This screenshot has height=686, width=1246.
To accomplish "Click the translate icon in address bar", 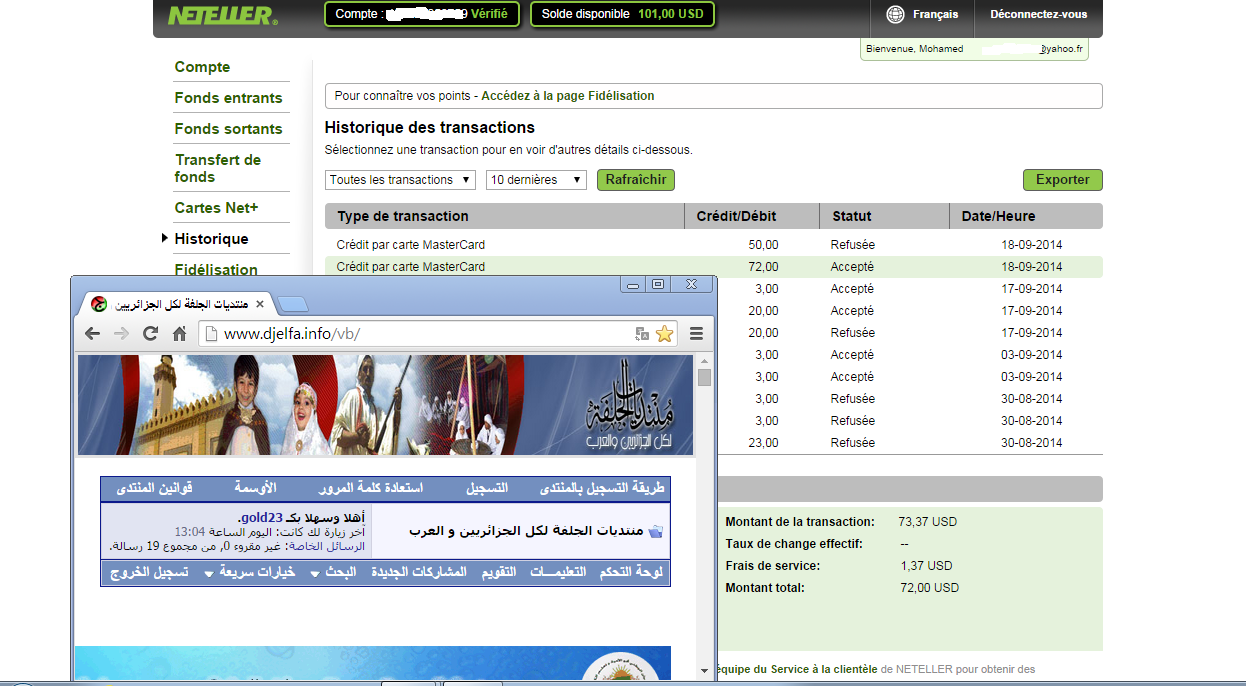I will [642, 334].
